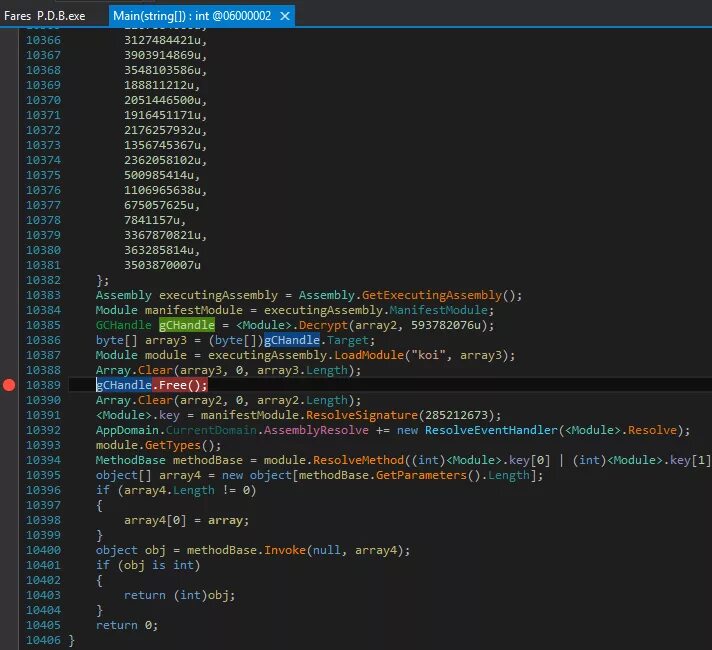Click 'array4[0] = array;' assignment
712x650 pixels.
[187, 520]
